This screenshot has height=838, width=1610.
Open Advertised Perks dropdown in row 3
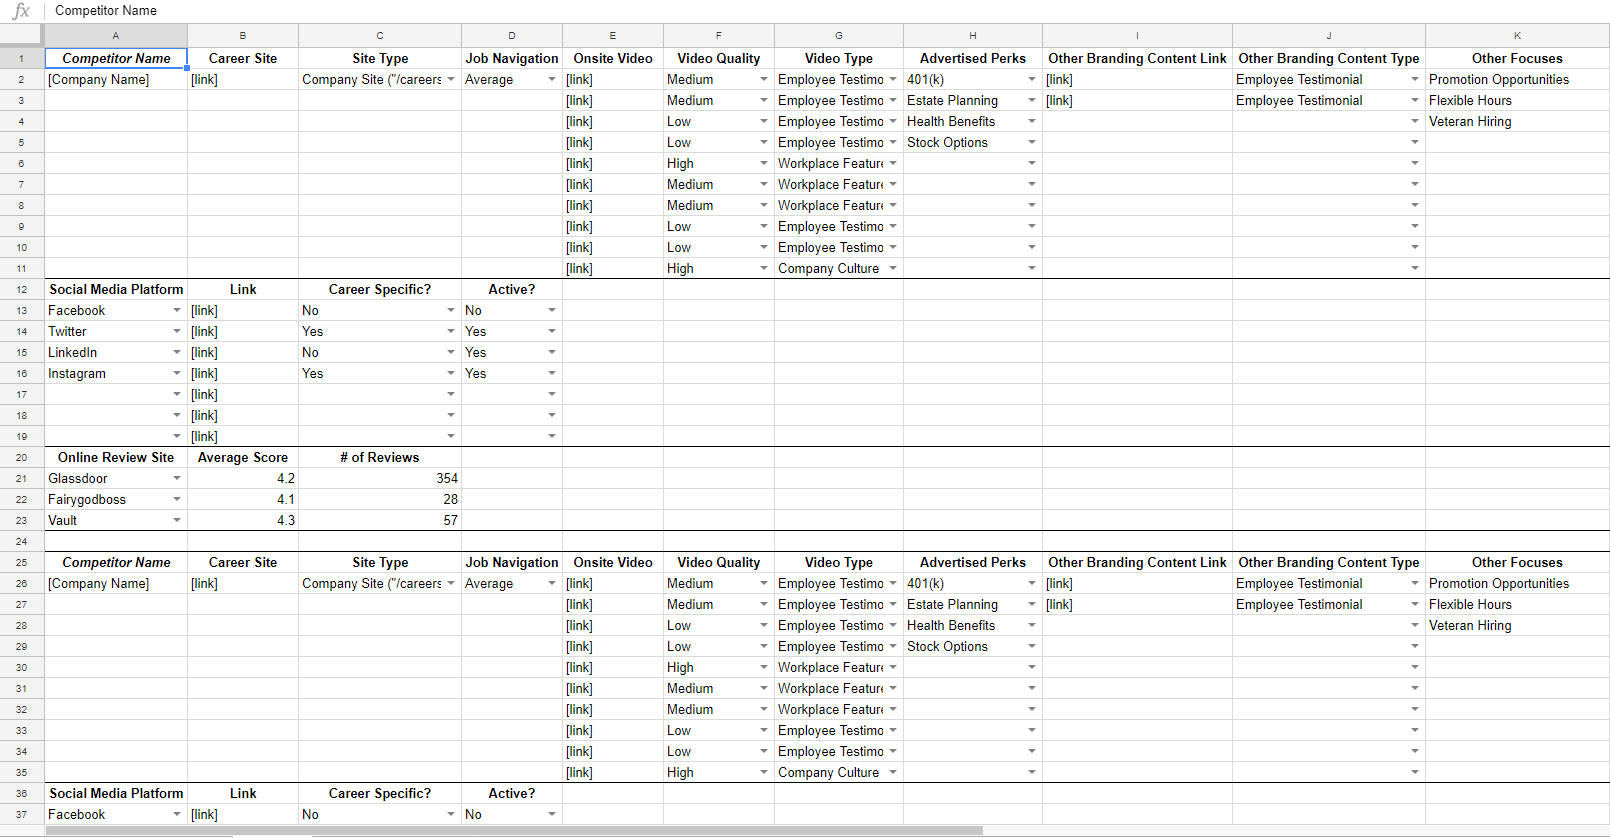coord(1032,100)
